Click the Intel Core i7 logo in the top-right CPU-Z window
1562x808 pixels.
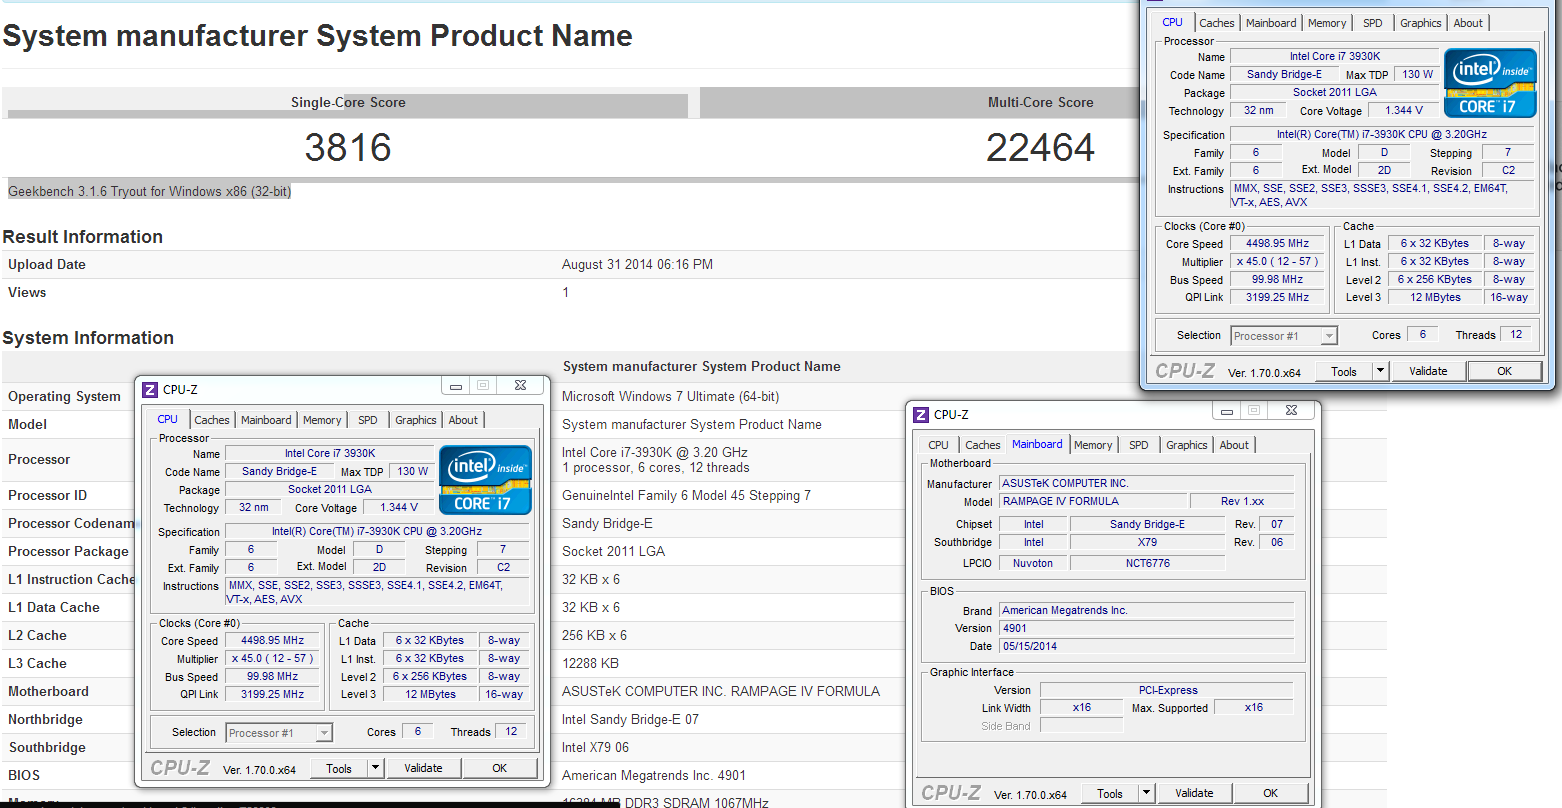1490,82
